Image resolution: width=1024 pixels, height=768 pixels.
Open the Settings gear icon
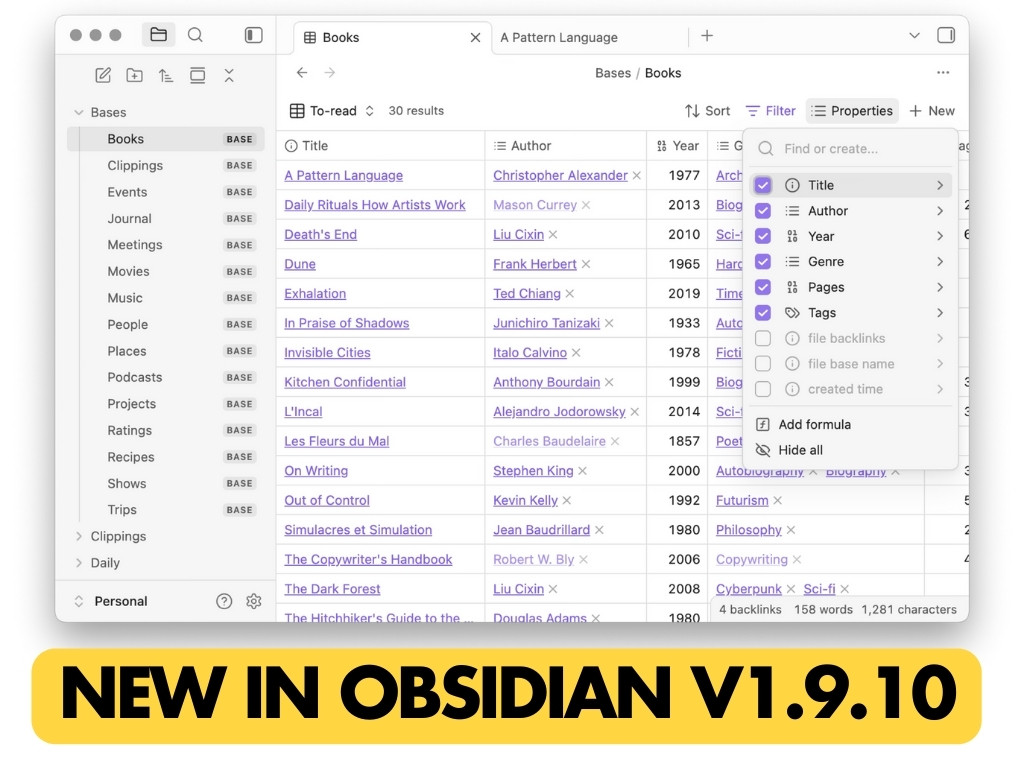click(x=253, y=601)
